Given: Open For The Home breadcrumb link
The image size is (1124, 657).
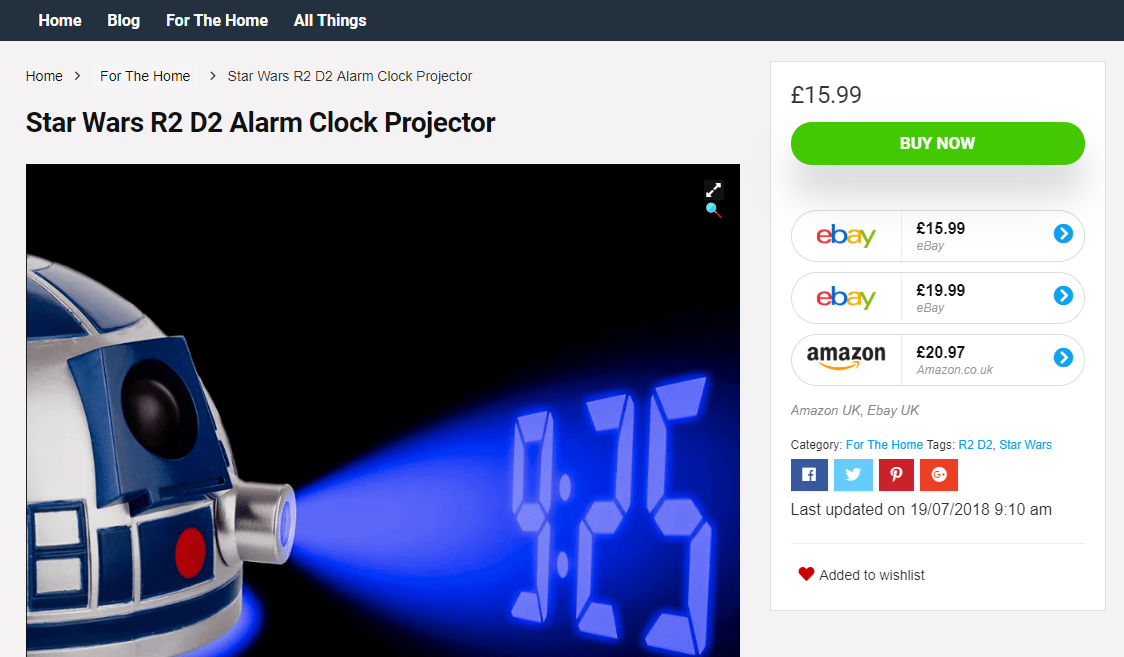Looking at the screenshot, I should point(145,76).
